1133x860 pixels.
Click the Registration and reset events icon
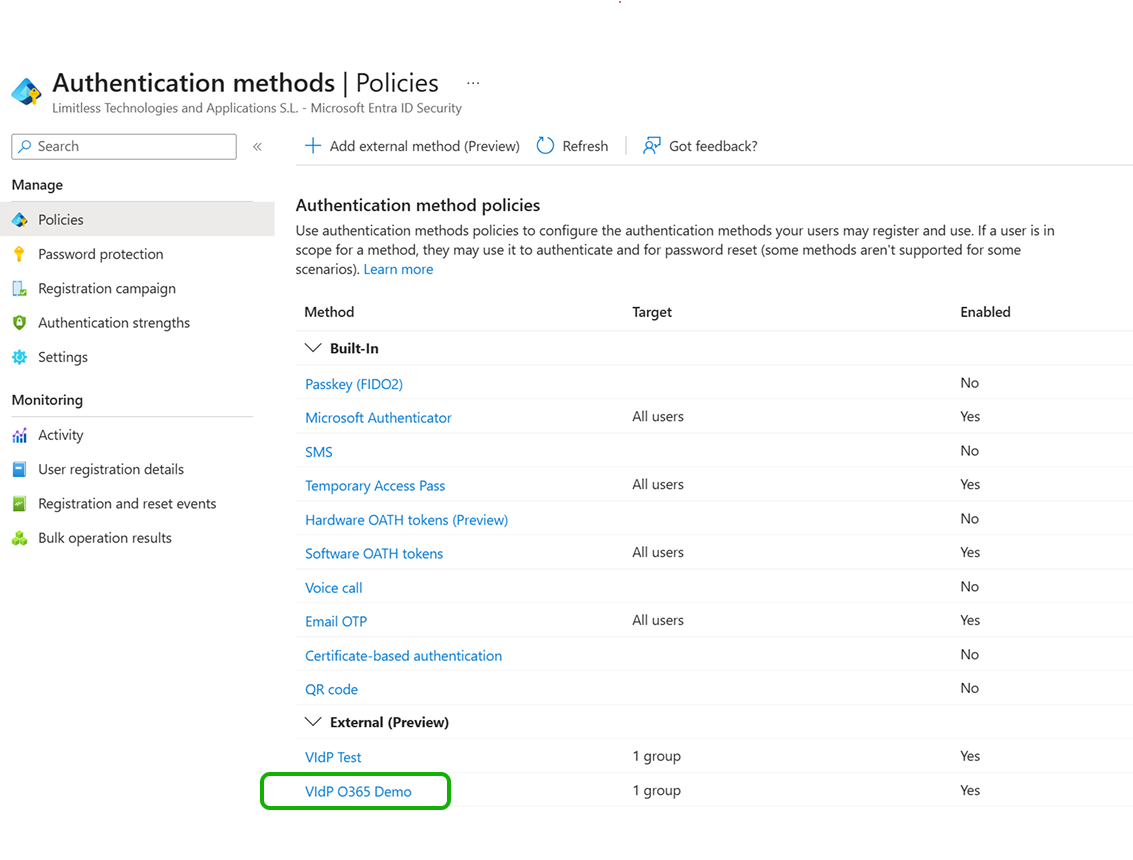coord(20,504)
